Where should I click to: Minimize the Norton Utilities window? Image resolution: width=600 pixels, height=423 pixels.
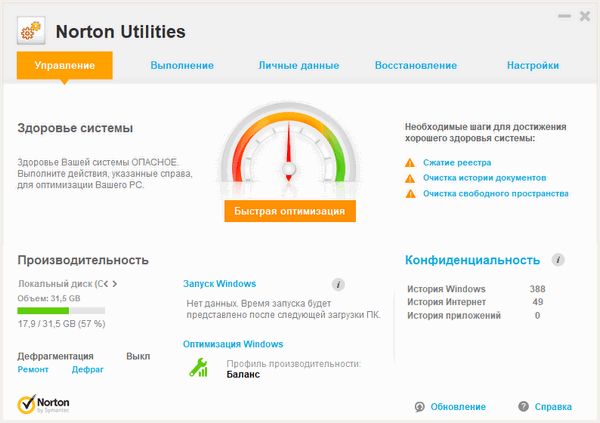point(564,16)
